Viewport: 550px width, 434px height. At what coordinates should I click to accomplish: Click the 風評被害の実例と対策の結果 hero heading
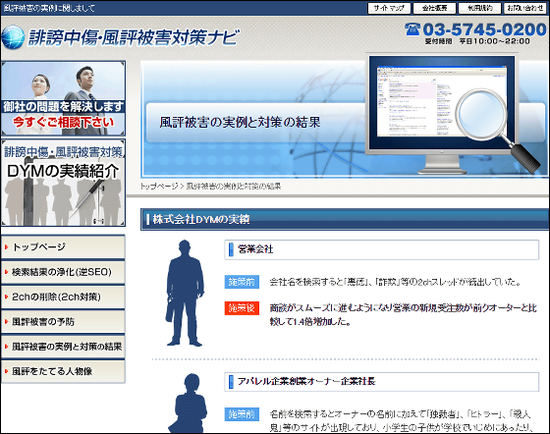click(x=240, y=122)
